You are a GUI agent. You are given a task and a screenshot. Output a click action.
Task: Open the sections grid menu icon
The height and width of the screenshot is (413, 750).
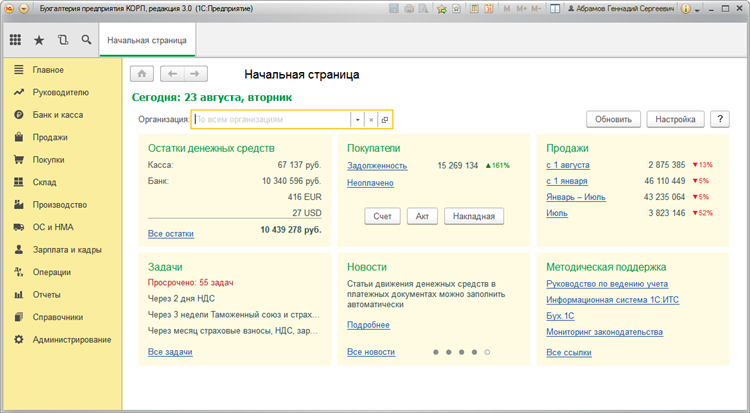(x=15, y=40)
